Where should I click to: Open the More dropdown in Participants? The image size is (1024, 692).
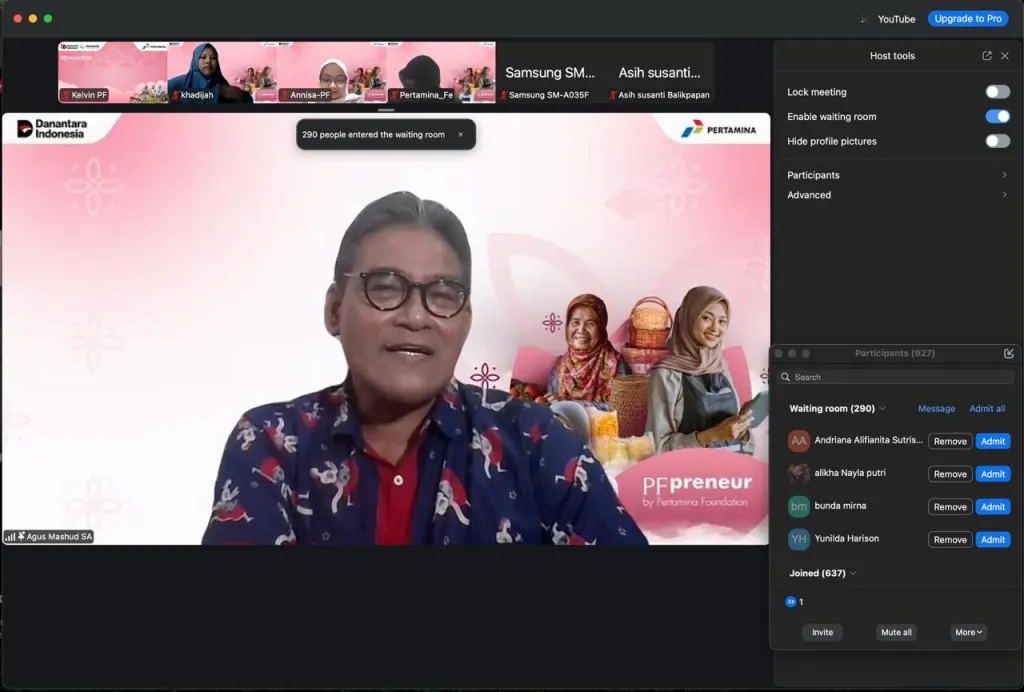(968, 632)
